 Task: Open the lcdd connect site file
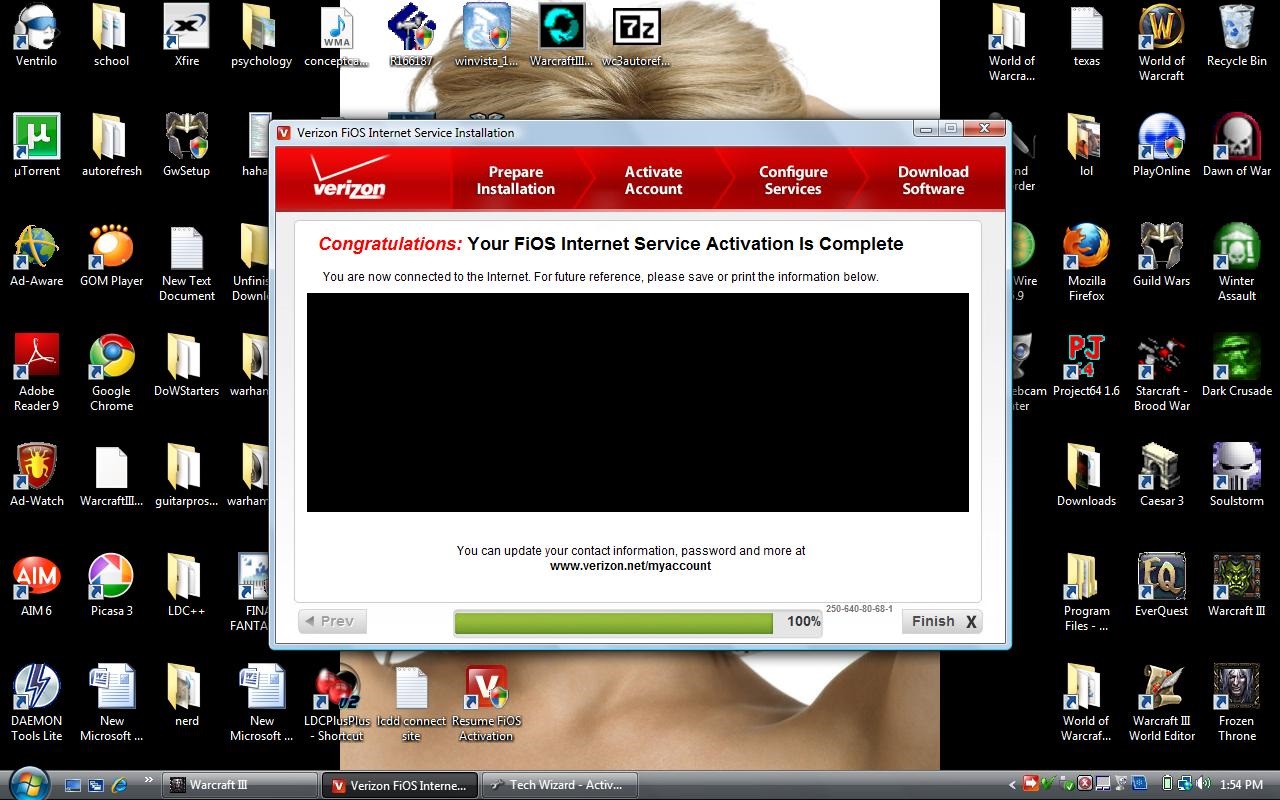tap(411, 703)
